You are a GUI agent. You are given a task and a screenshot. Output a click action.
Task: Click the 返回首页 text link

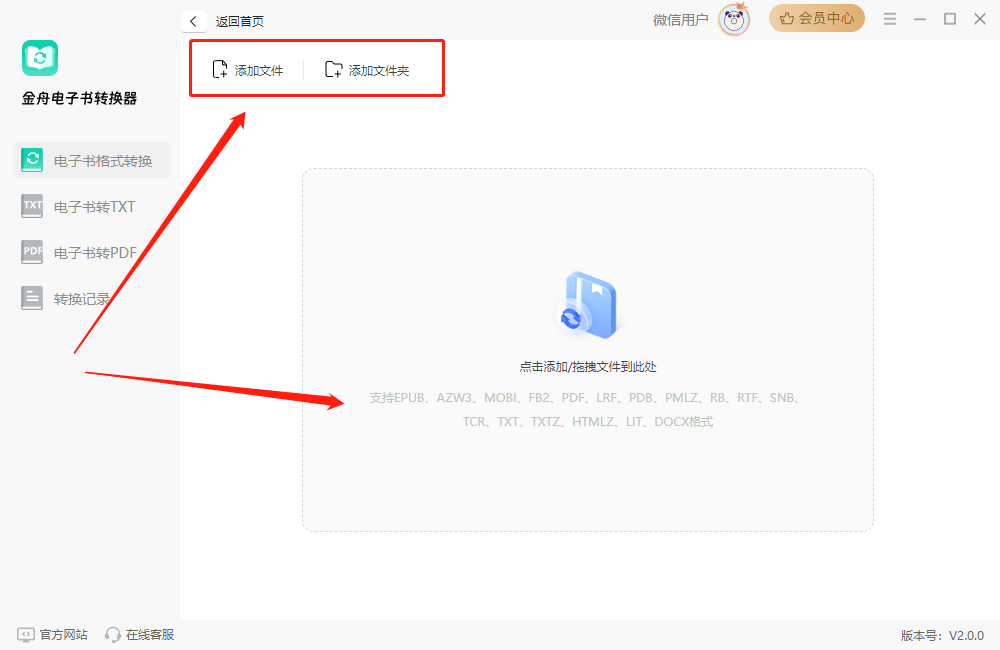tap(240, 21)
